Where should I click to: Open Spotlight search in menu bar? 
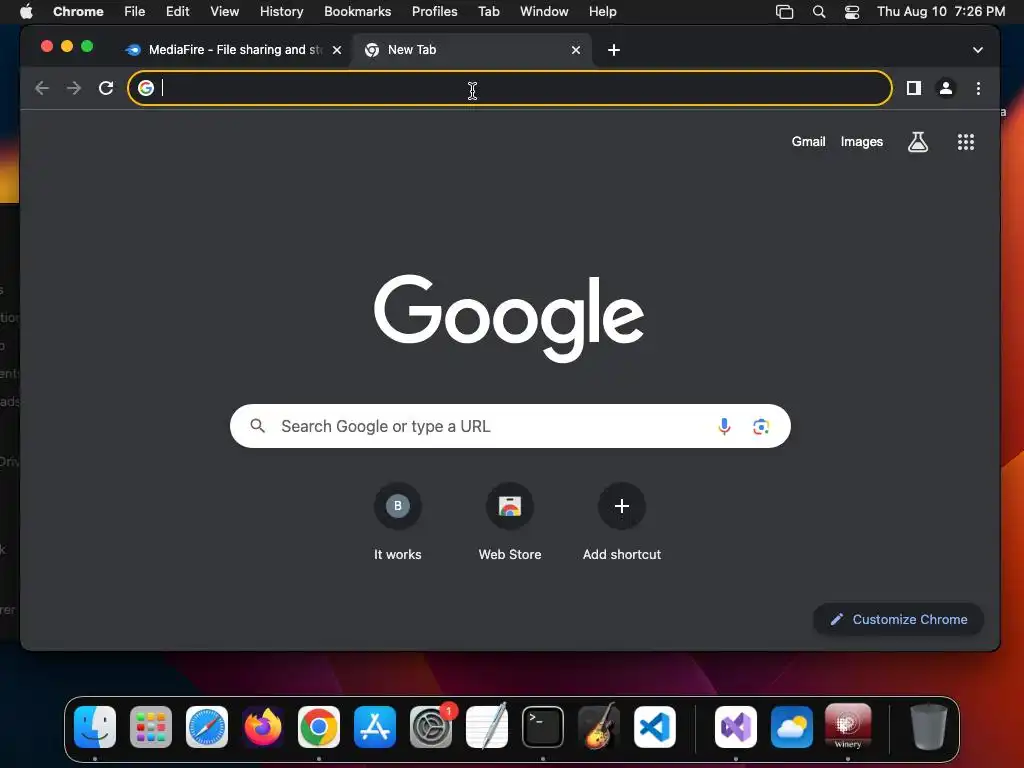tap(819, 12)
